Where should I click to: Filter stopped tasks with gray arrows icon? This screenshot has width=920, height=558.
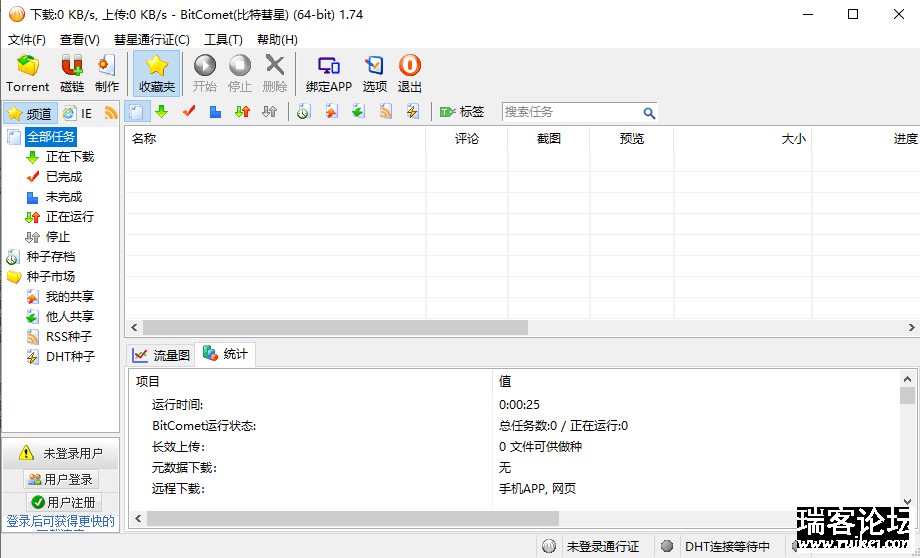point(269,111)
